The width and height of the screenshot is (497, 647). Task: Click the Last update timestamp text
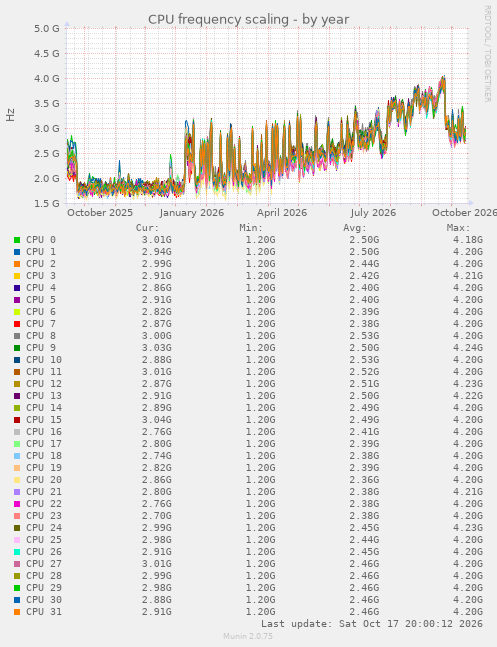coord(372,623)
